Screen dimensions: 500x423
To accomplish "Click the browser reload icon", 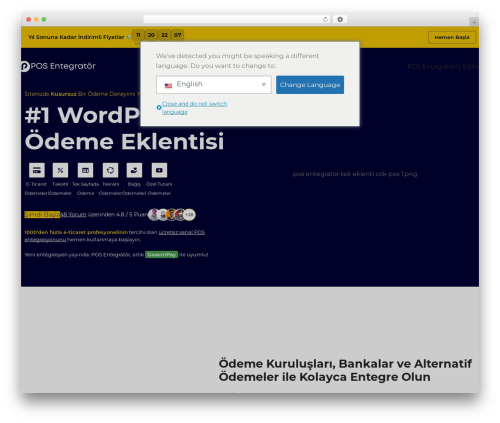I will [325, 20].
